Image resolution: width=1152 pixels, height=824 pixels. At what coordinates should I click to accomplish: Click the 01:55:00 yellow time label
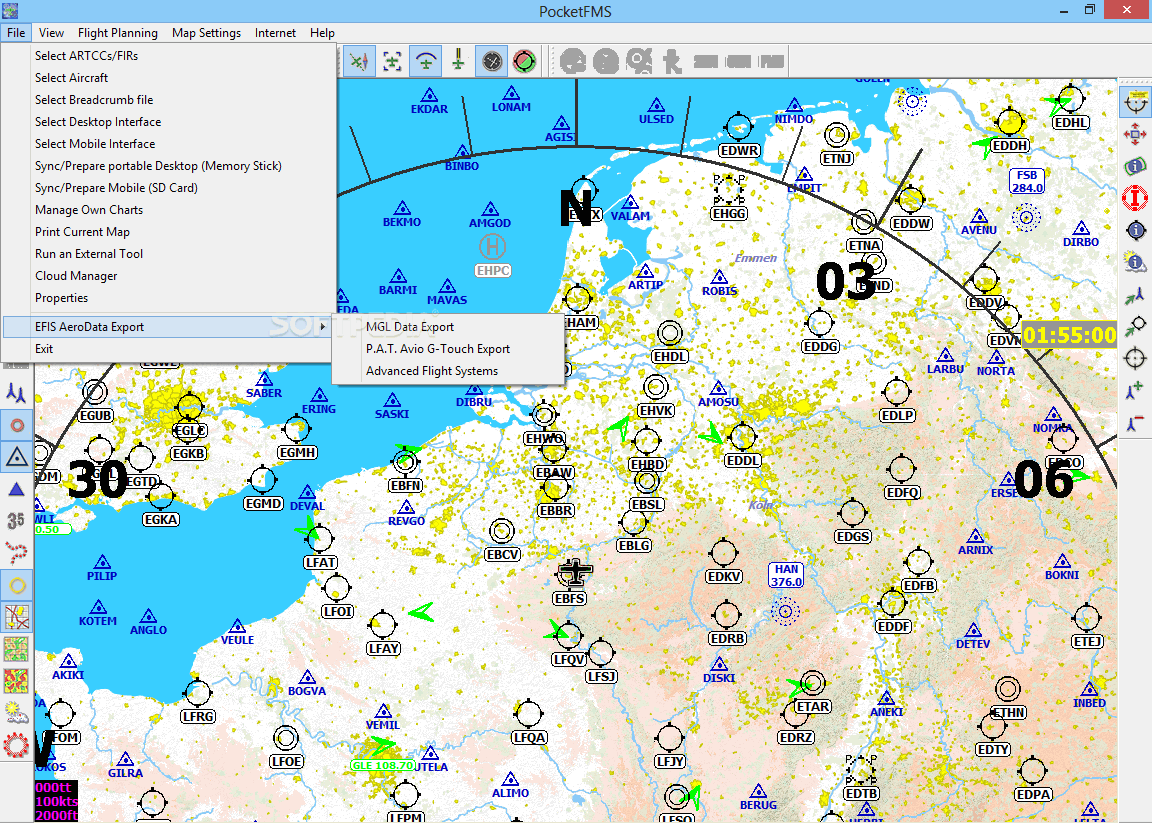point(1069,336)
